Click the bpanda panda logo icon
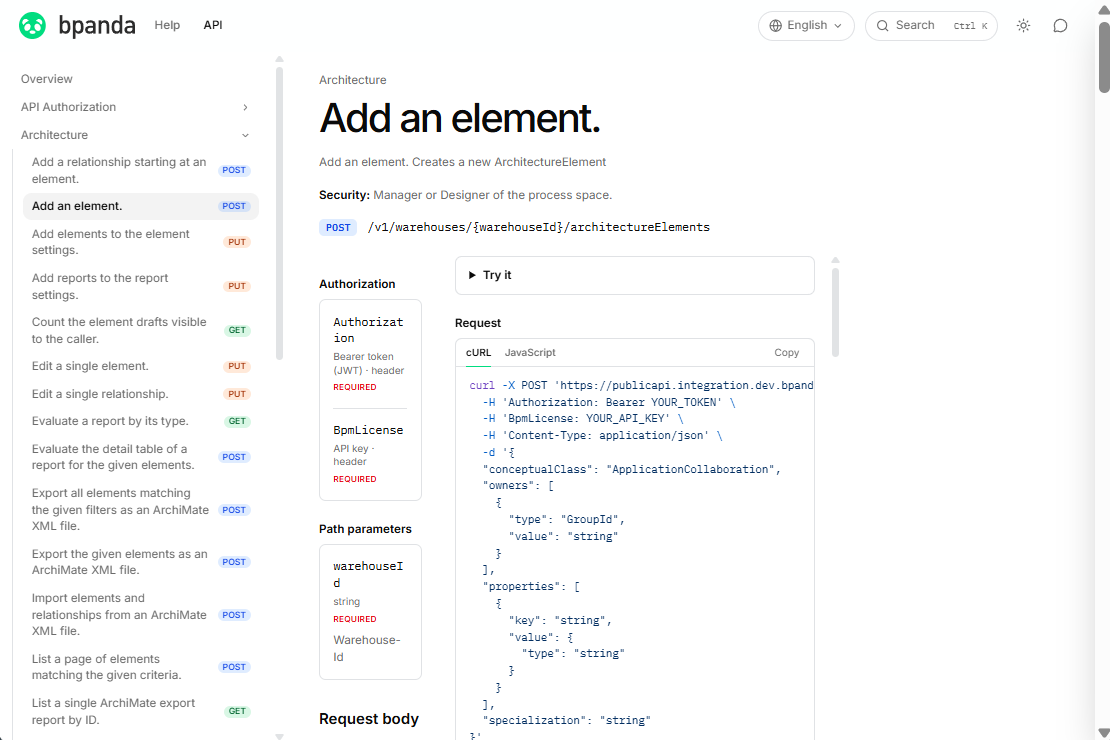 click(33, 25)
